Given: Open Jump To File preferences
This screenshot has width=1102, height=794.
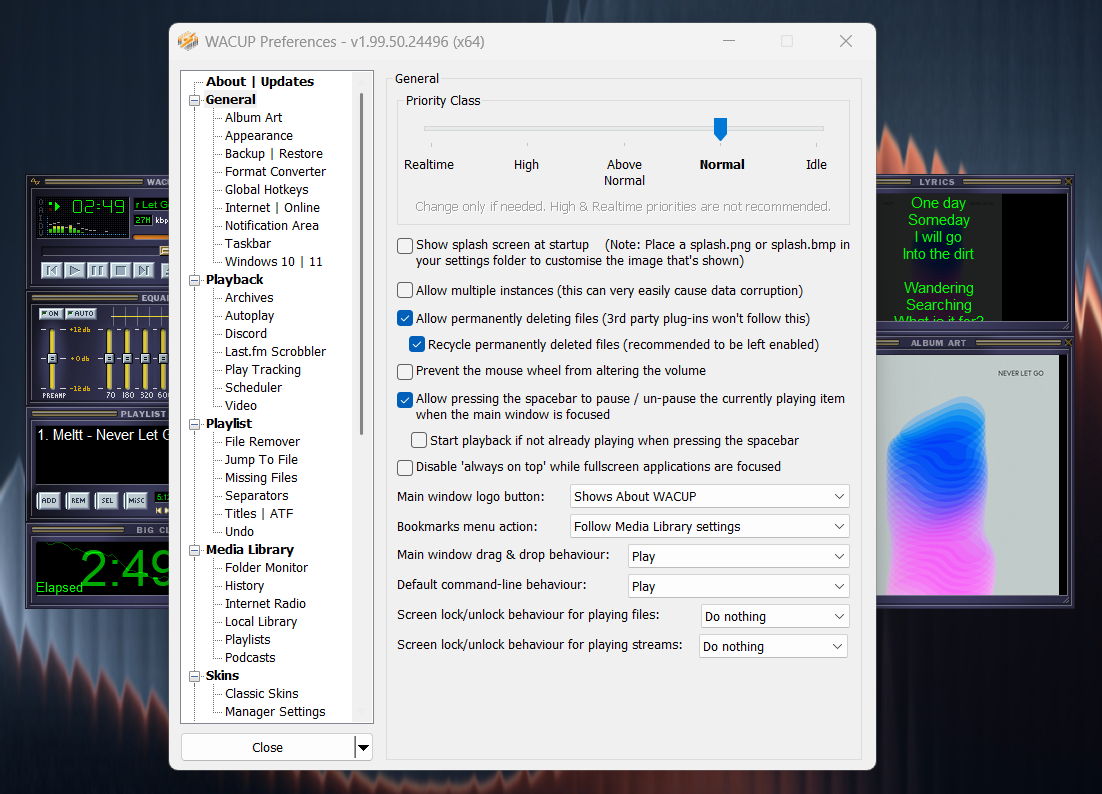Looking at the screenshot, I should point(261,460).
